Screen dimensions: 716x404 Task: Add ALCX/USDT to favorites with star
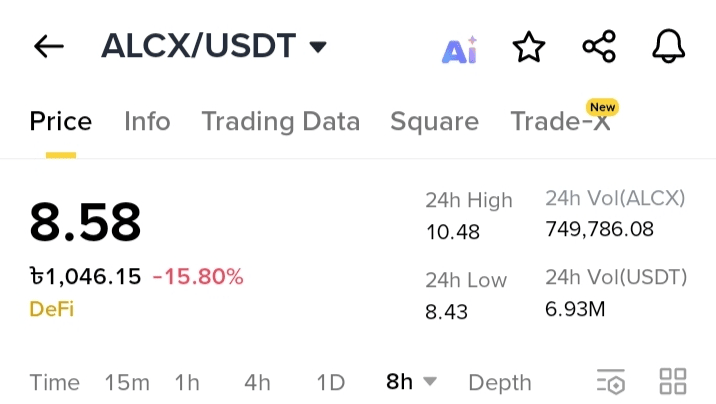tap(528, 46)
